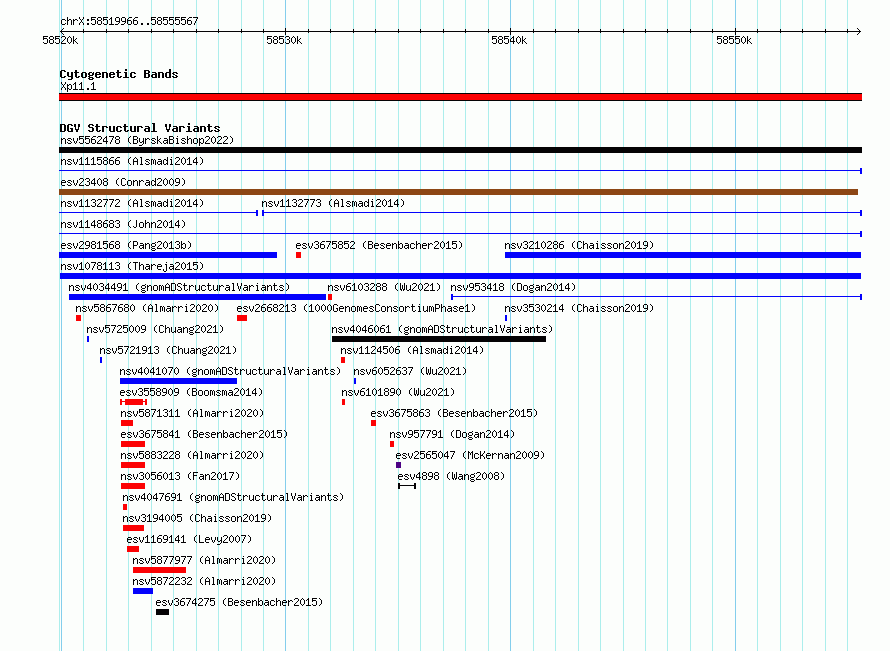Click esv3558909 (Boomsma2014) label
This screenshot has height=651, width=890.
point(191,392)
